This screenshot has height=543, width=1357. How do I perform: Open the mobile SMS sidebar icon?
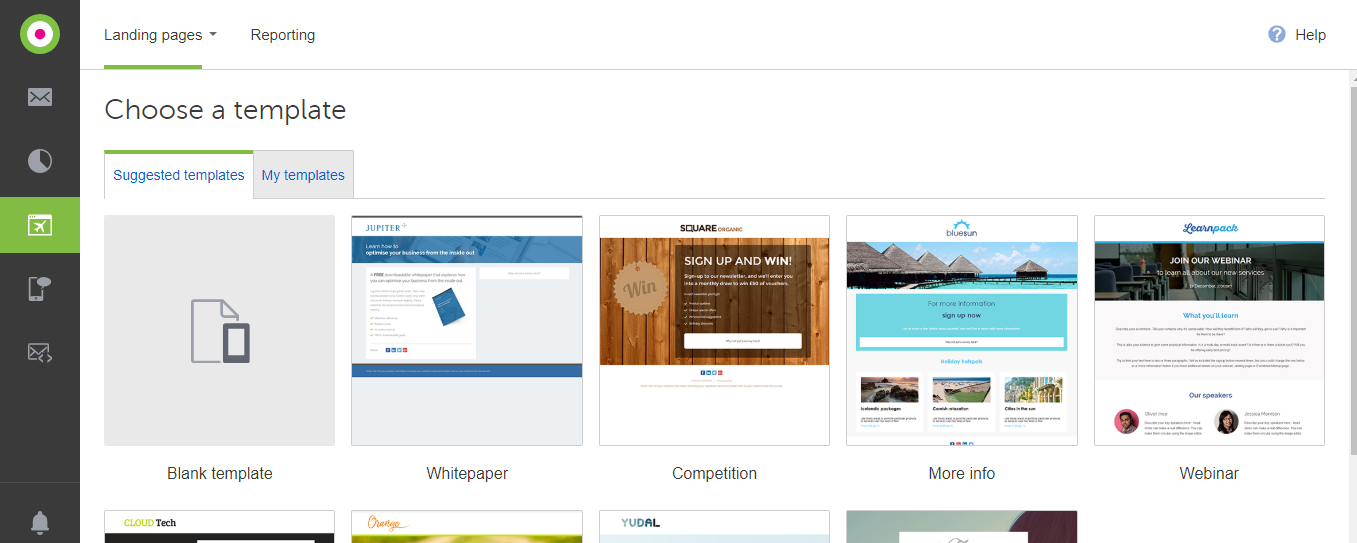point(40,289)
